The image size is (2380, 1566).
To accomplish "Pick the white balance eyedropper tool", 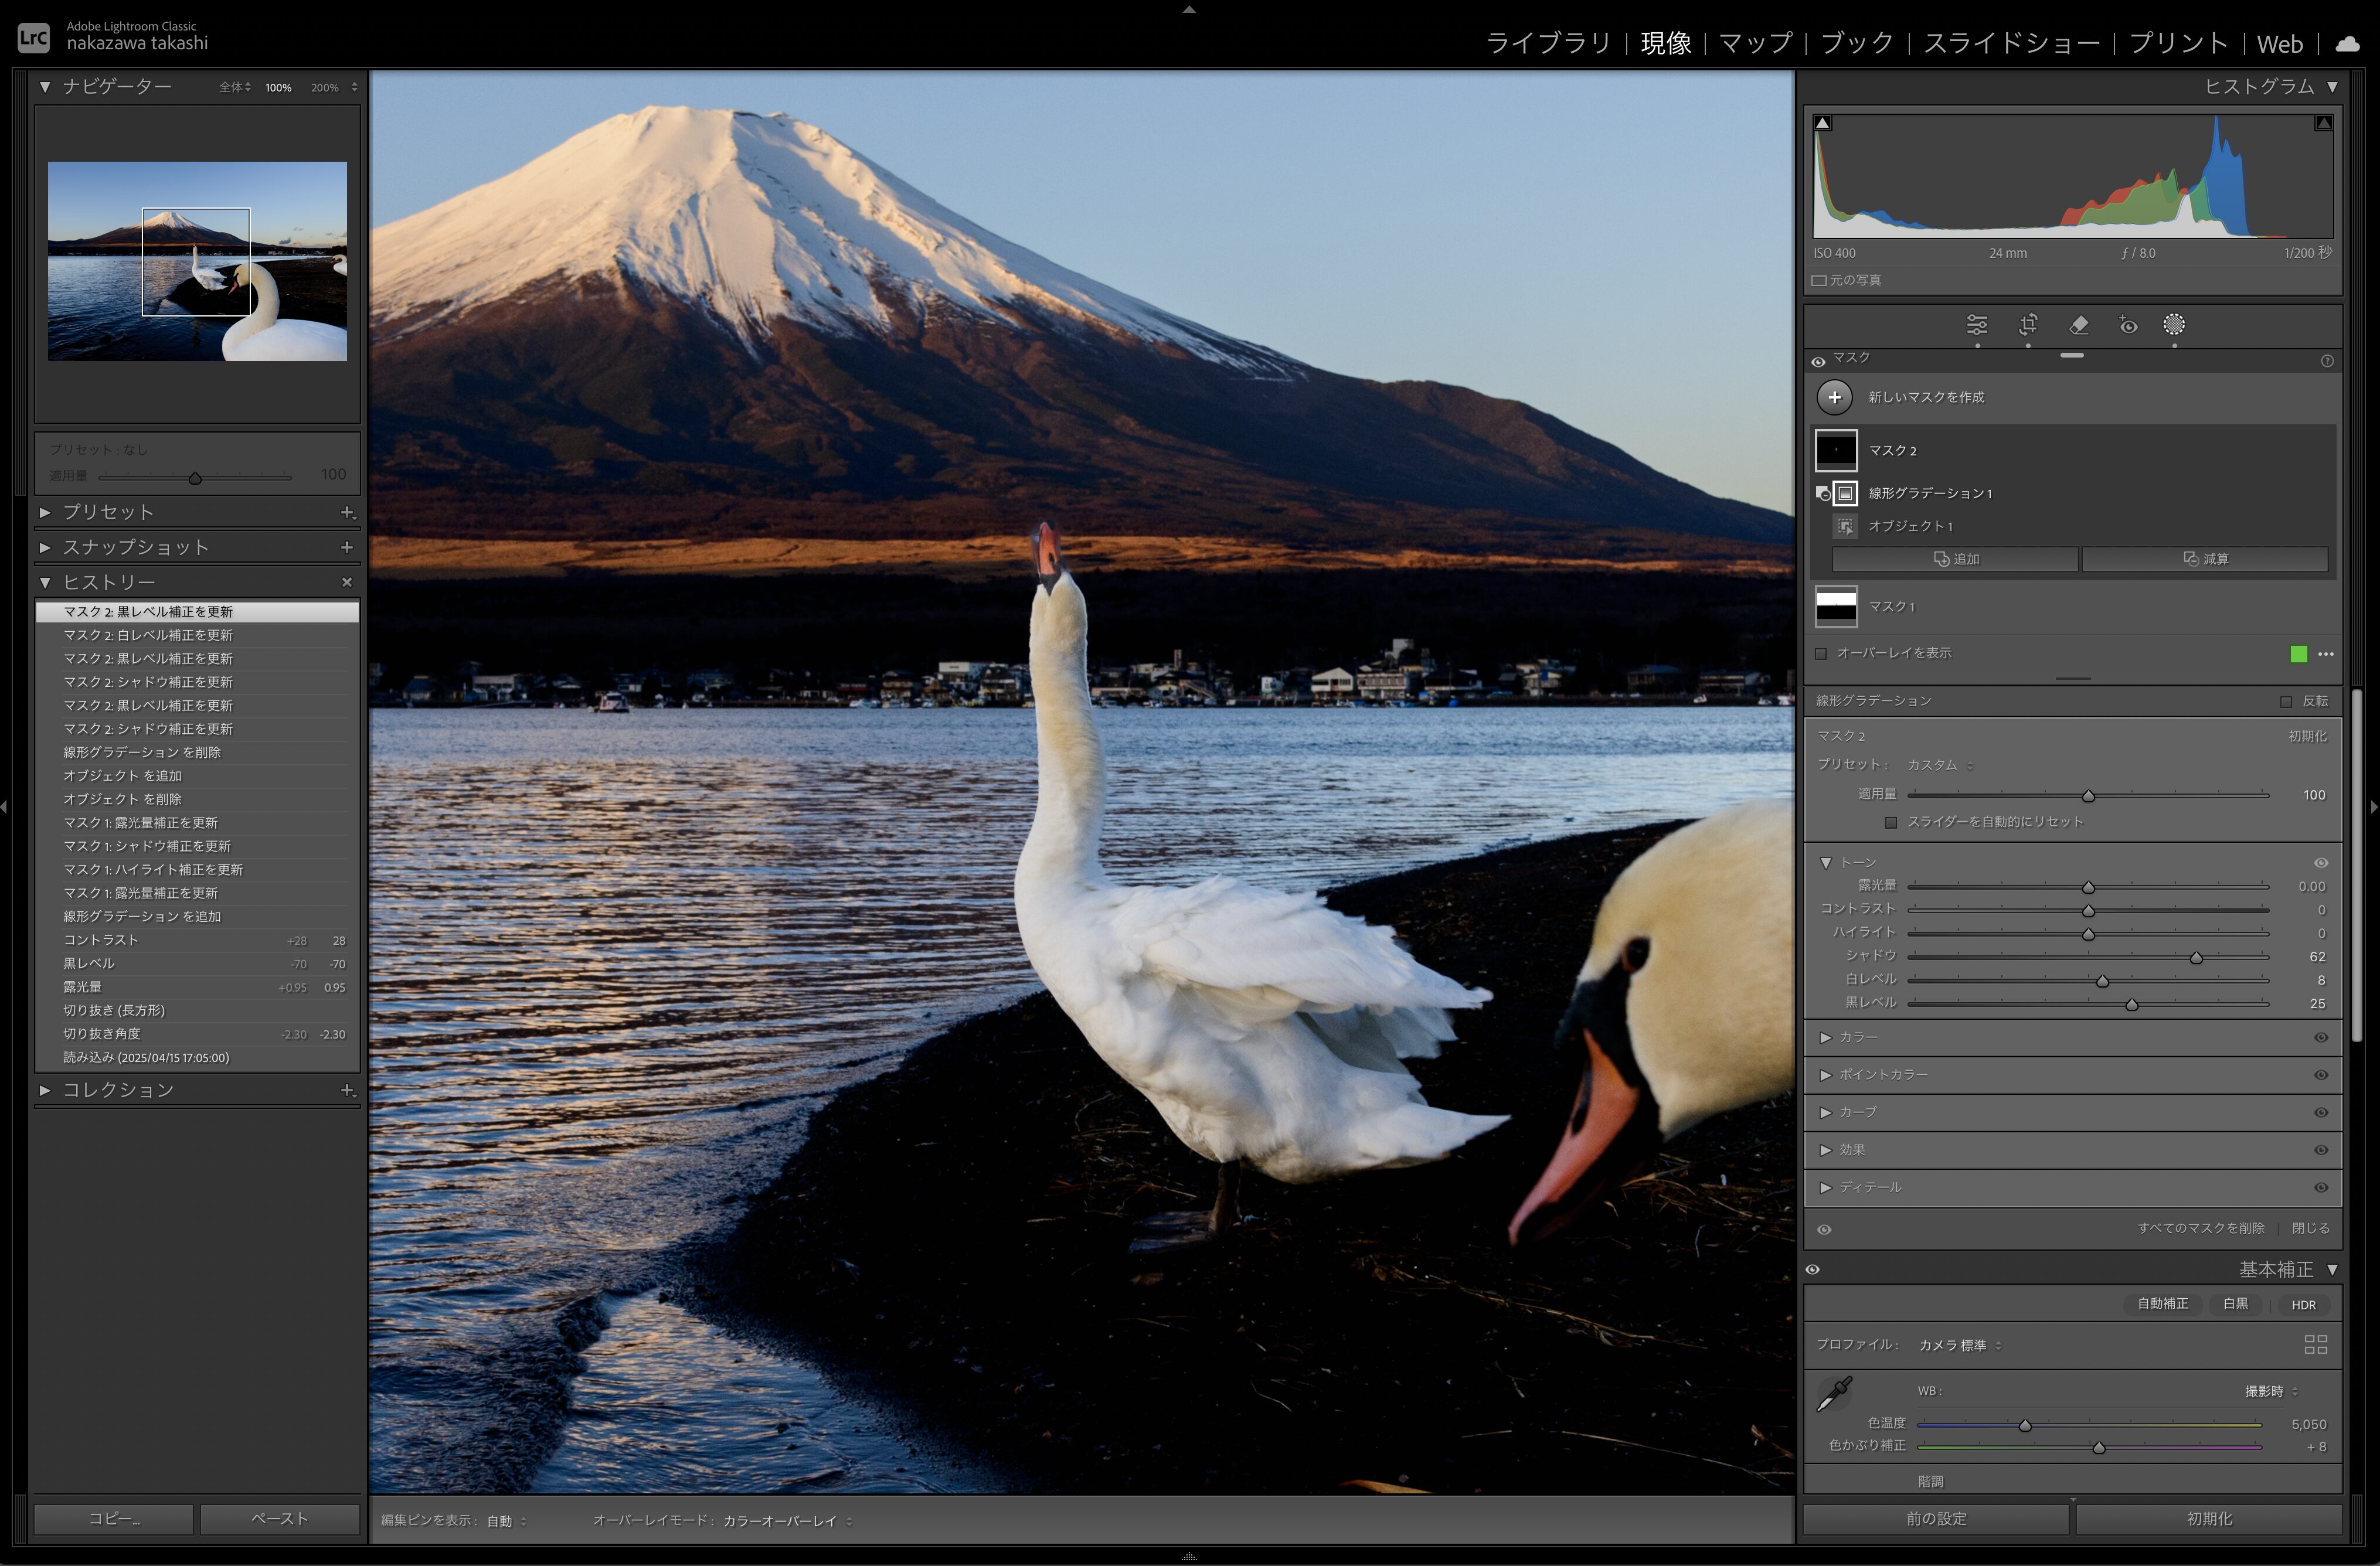I will click(x=1834, y=1393).
